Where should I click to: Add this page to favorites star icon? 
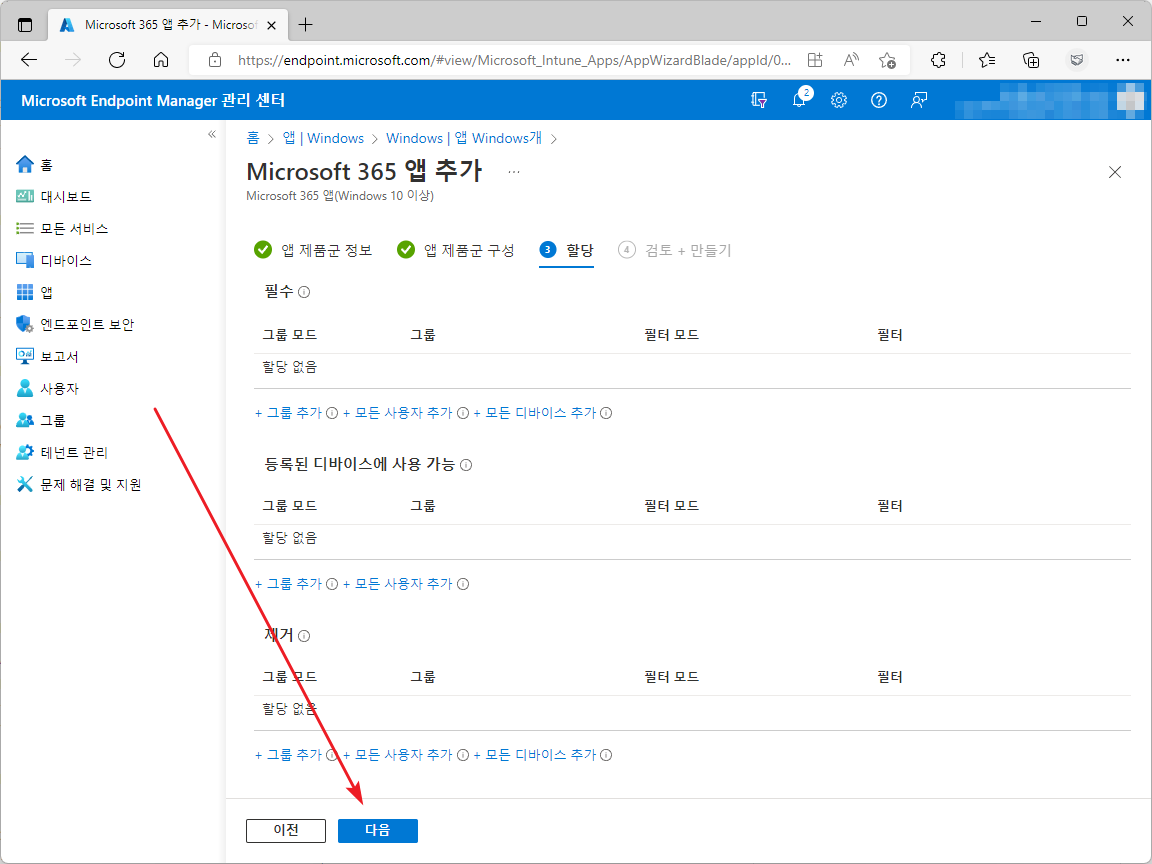pos(888,60)
